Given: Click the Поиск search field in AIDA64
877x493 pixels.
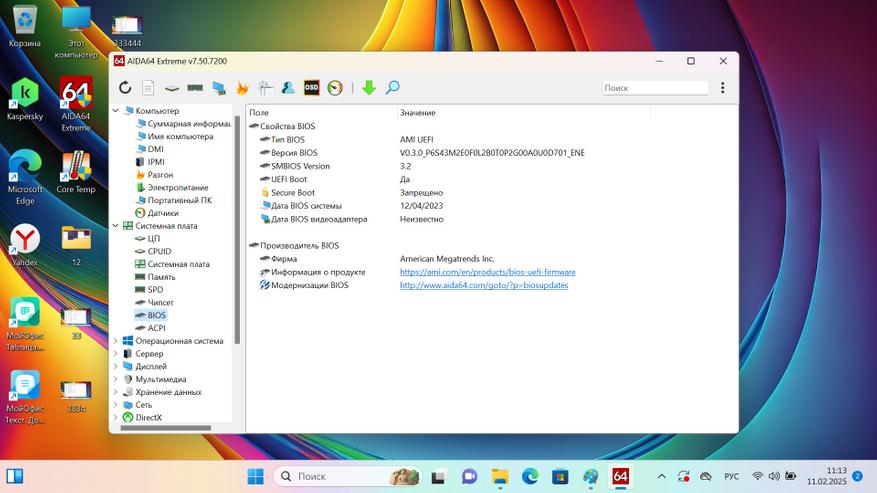Looking at the screenshot, I should coord(655,88).
